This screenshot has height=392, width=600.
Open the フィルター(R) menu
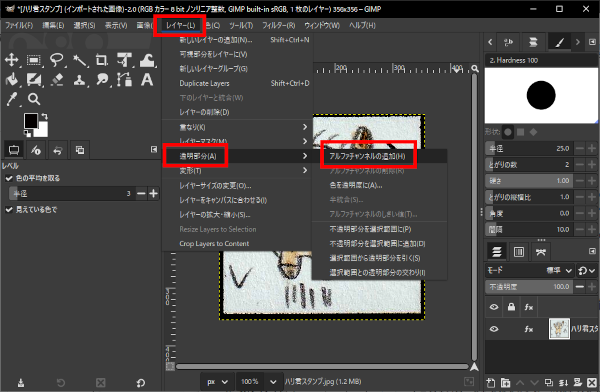pyautogui.click(x=279, y=25)
